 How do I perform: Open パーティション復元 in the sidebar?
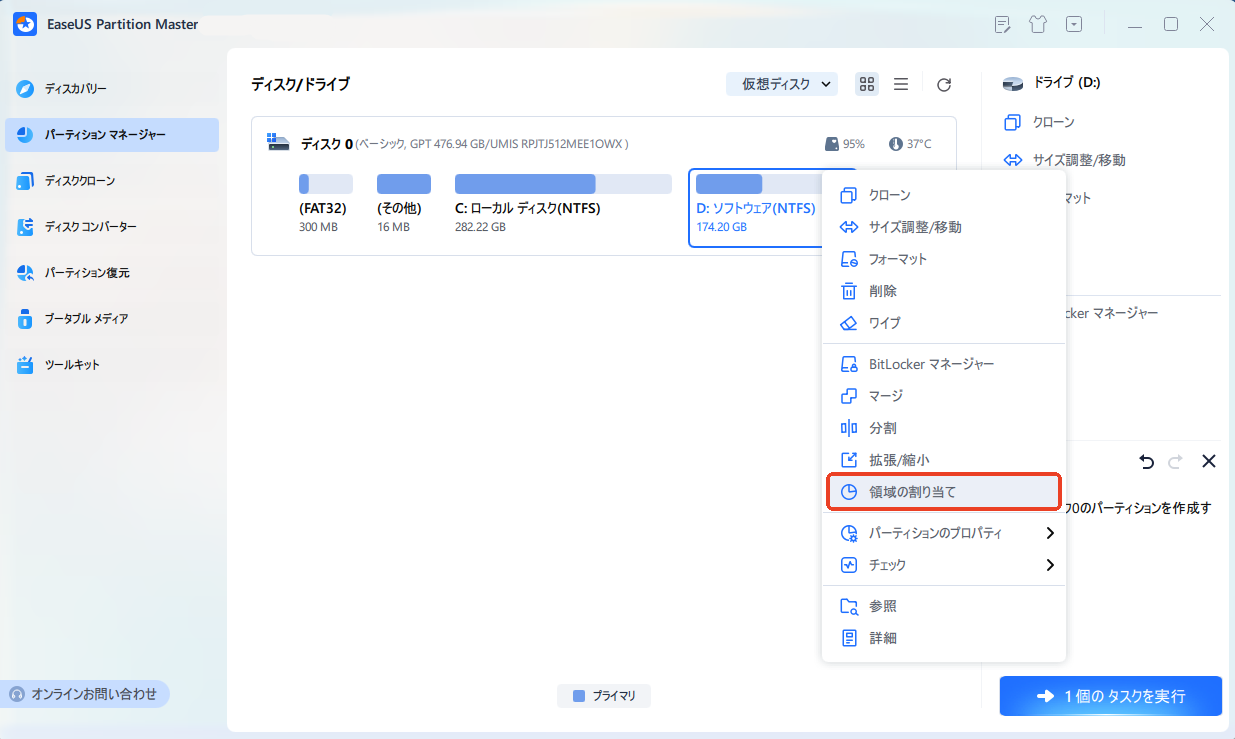pyautogui.click(x=112, y=273)
